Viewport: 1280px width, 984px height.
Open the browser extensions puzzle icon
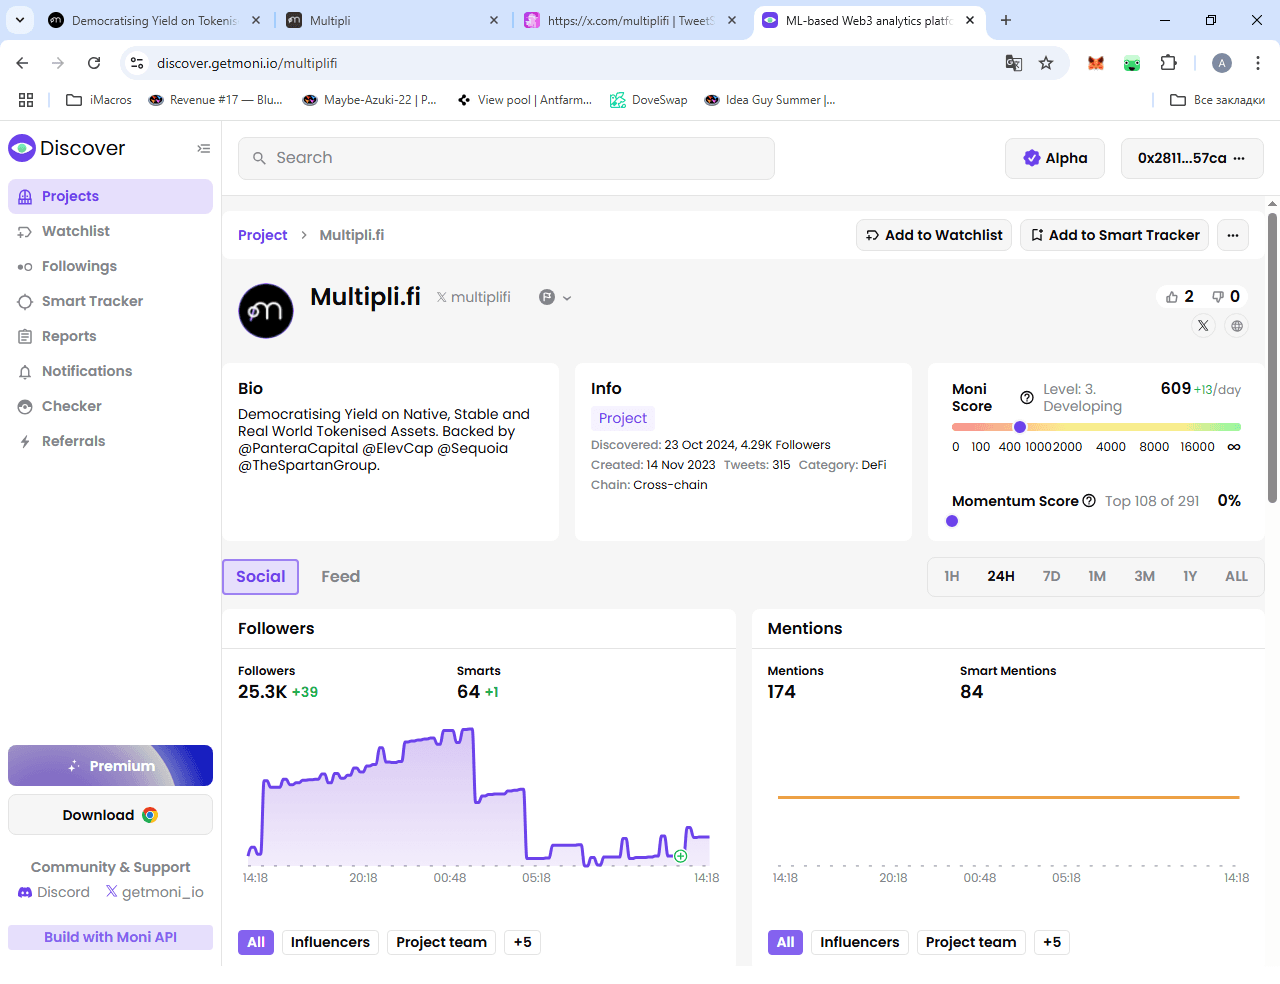[1168, 63]
